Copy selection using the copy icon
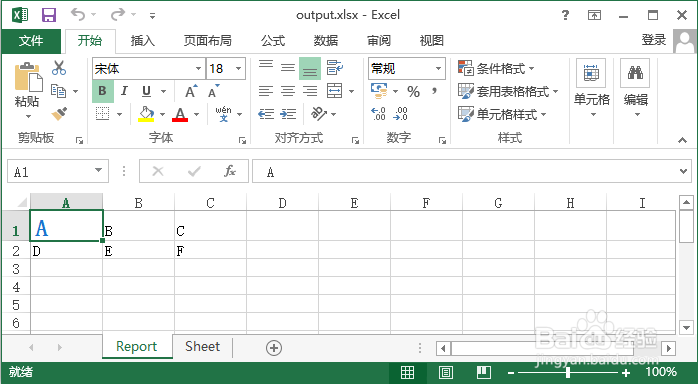This screenshot has width=698, height=384. click(58, 91)
